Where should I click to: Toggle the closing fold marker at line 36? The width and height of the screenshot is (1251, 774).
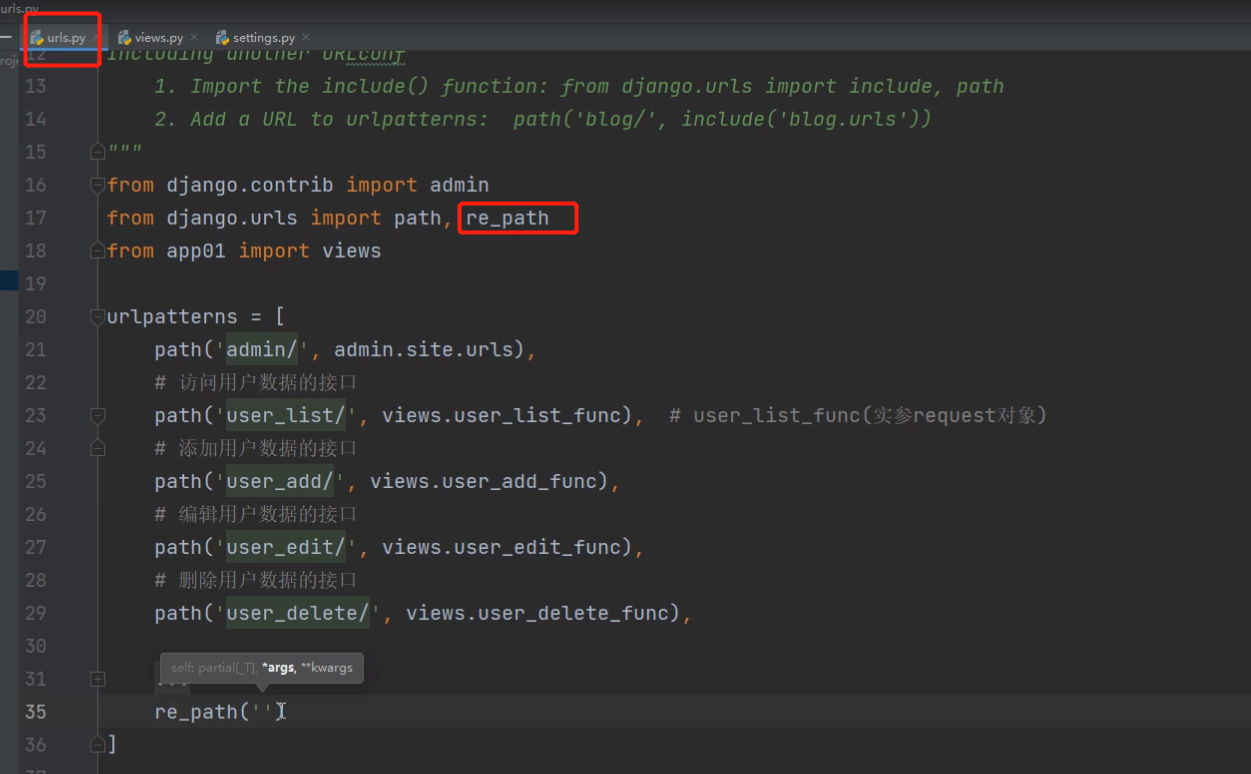[x=97, y=744]
